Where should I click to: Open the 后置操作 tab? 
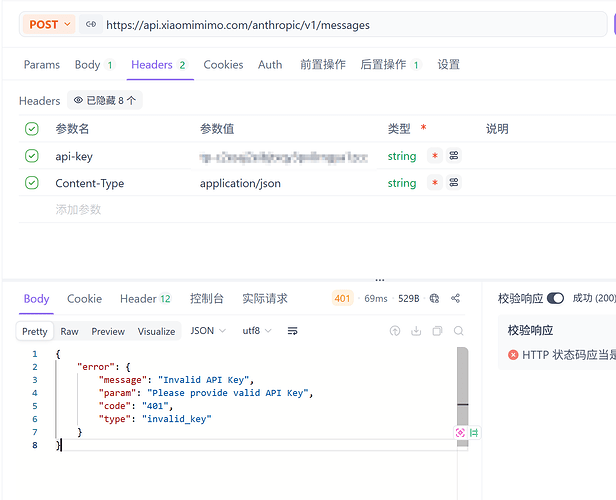coord(390,64)
